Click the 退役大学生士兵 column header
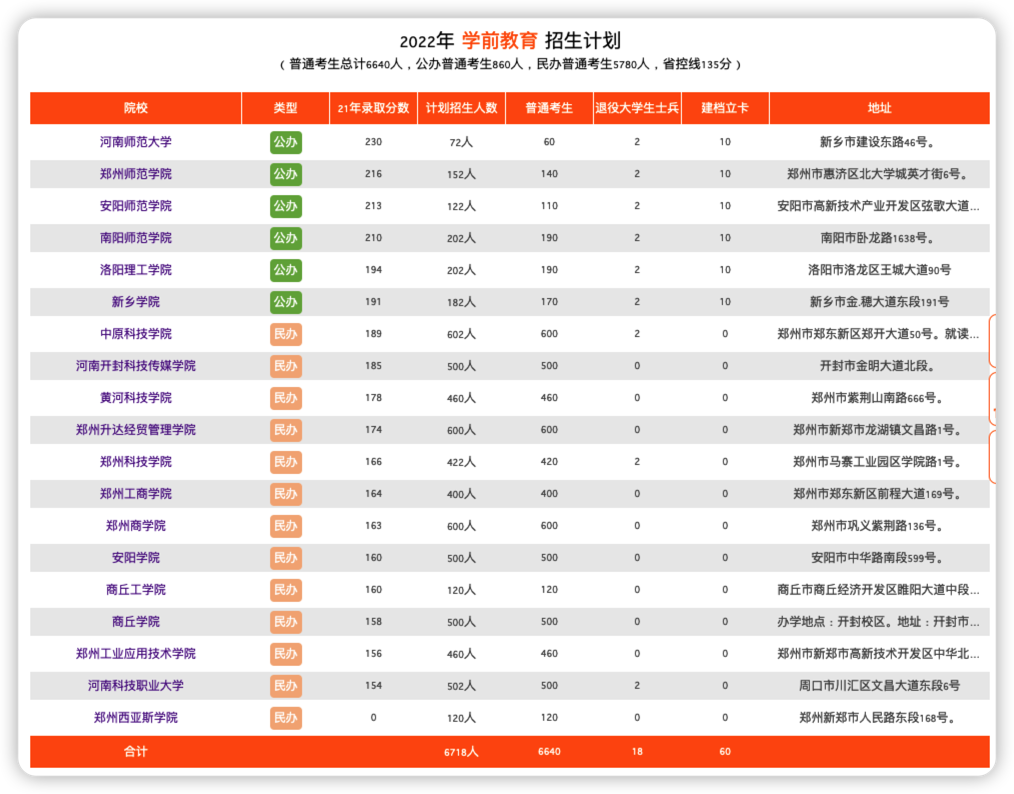1014x794 pixels. tap(637, 108)
